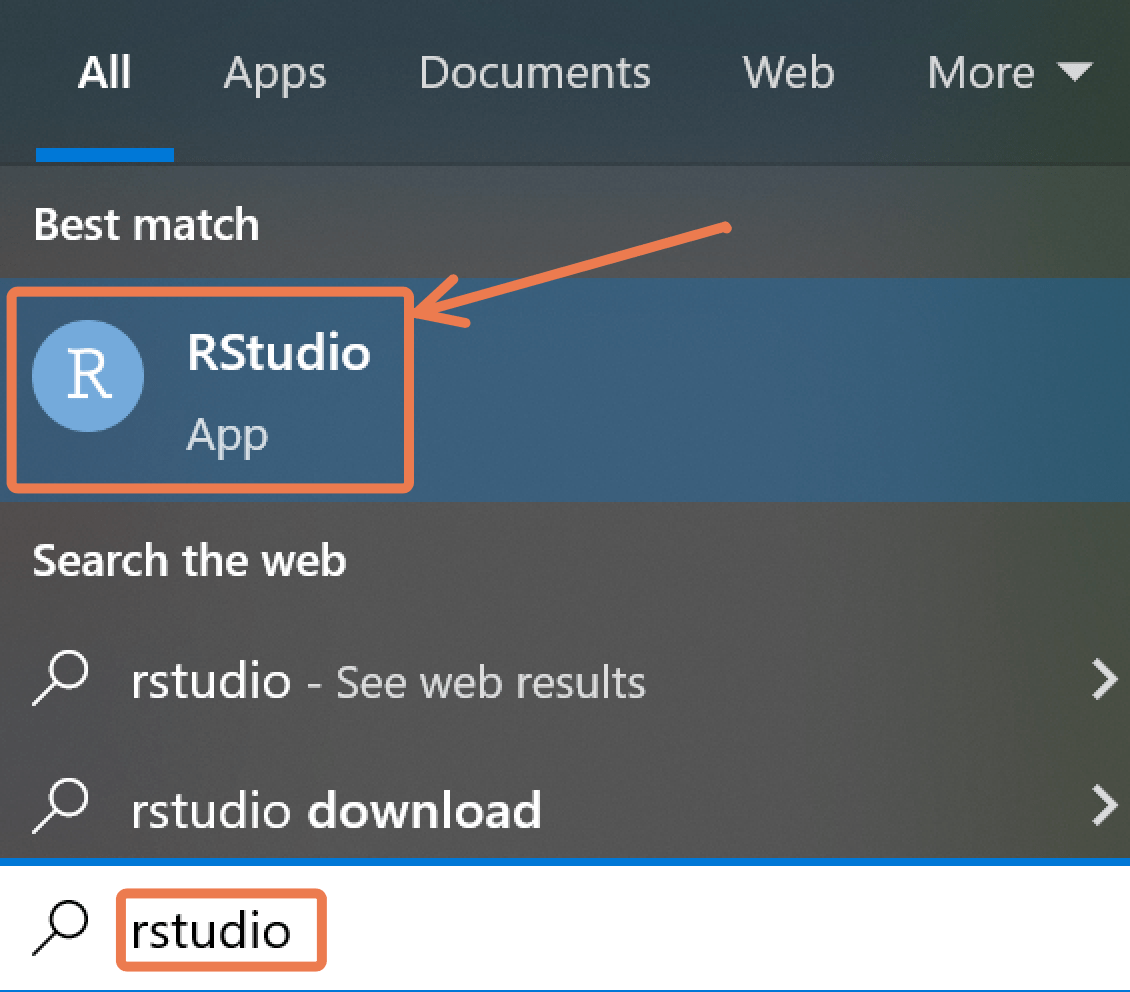Select the Web search filter
Image resolution: width=1130 pixels, height=992 pixels.
coord(788,73)
